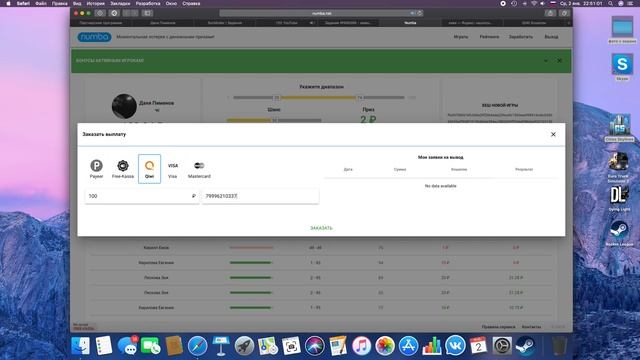The width and height of the screenshot is (640, 360).
Task: Select the Cities Skylines desktop icon
Action: [x=620, y=128]
